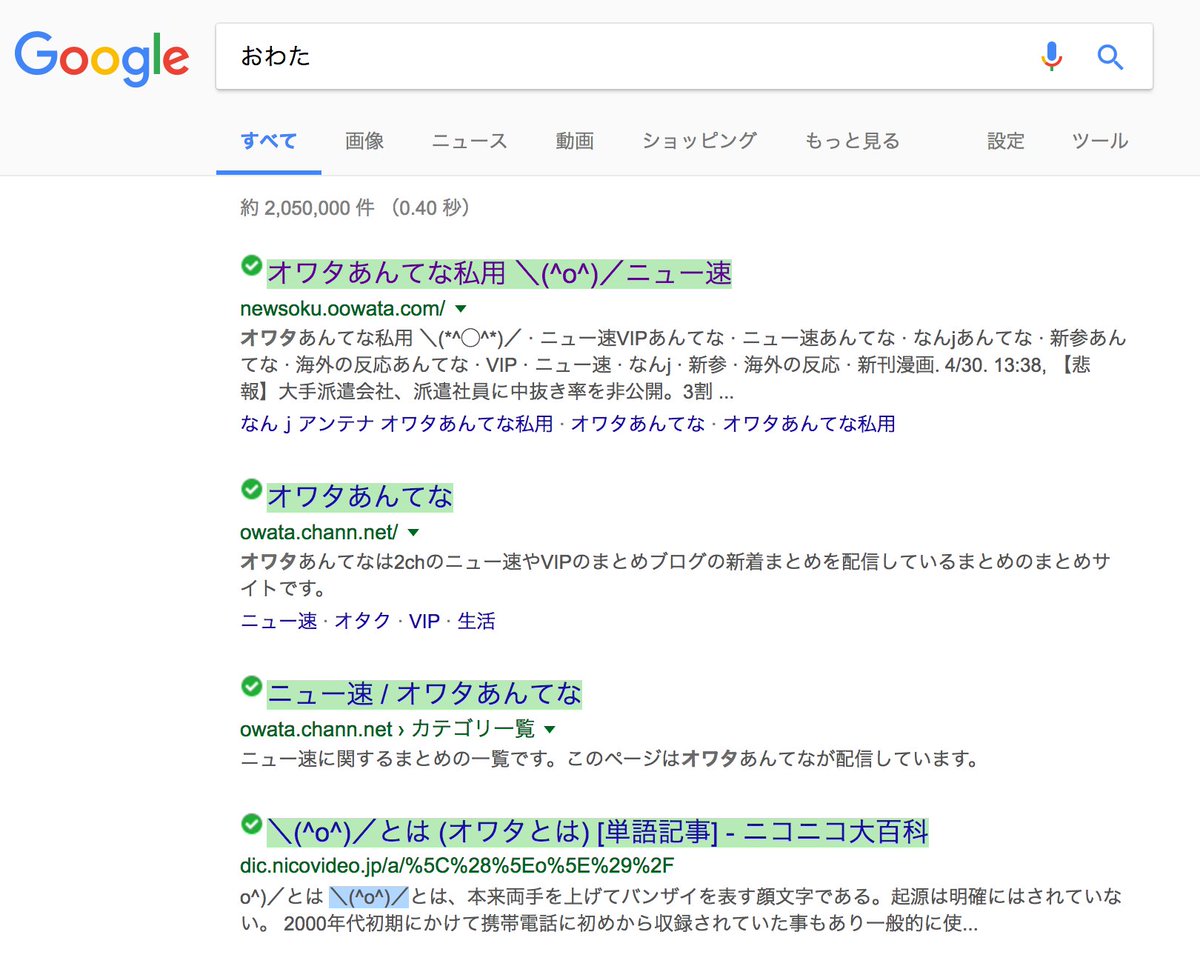Open middle sitelink オワタあんてな under newsoku result

click(x=638, y=424)
